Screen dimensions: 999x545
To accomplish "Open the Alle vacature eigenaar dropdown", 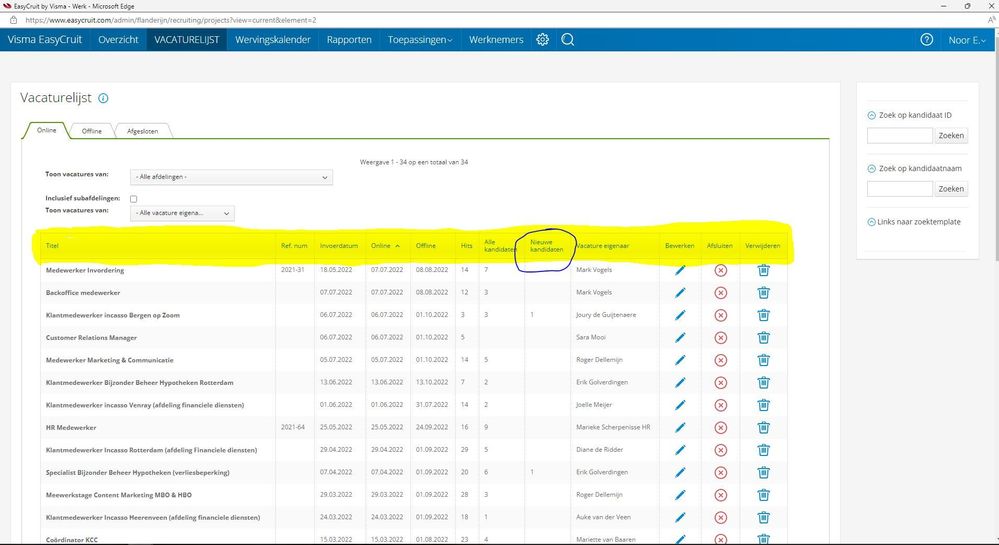I will click(x=182, y=213).
